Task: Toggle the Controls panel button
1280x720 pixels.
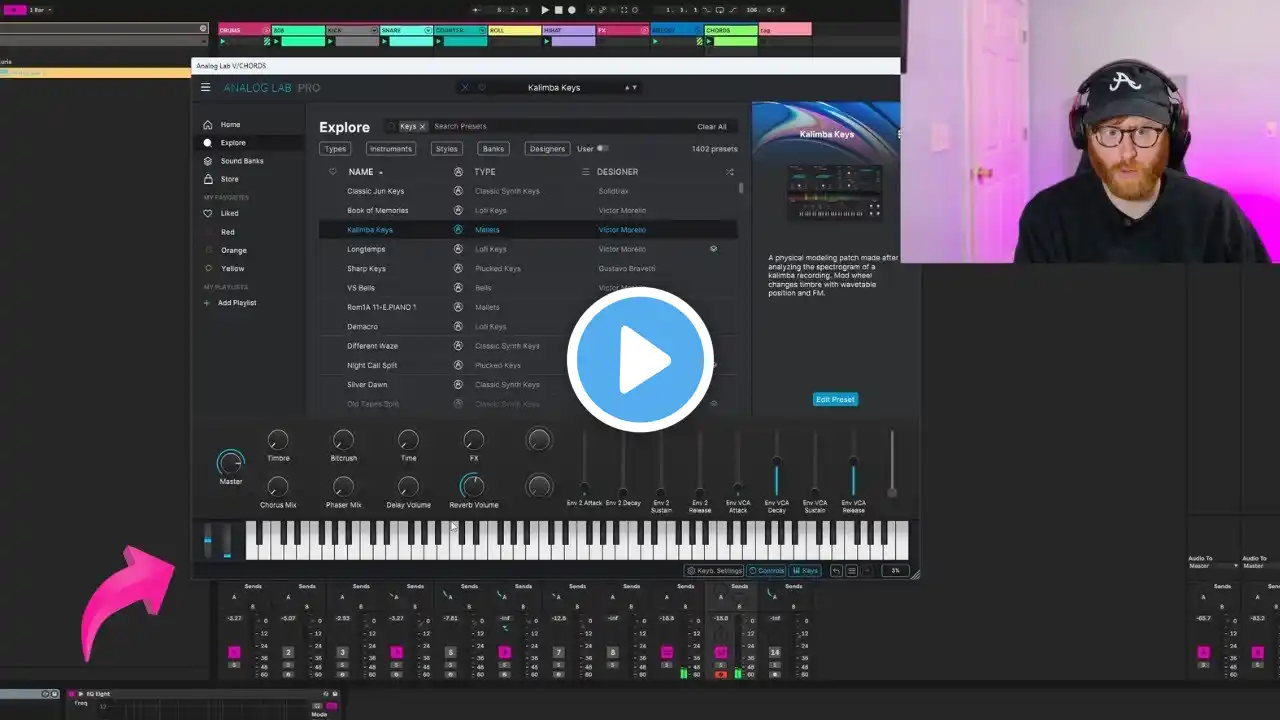Action: 767,571
